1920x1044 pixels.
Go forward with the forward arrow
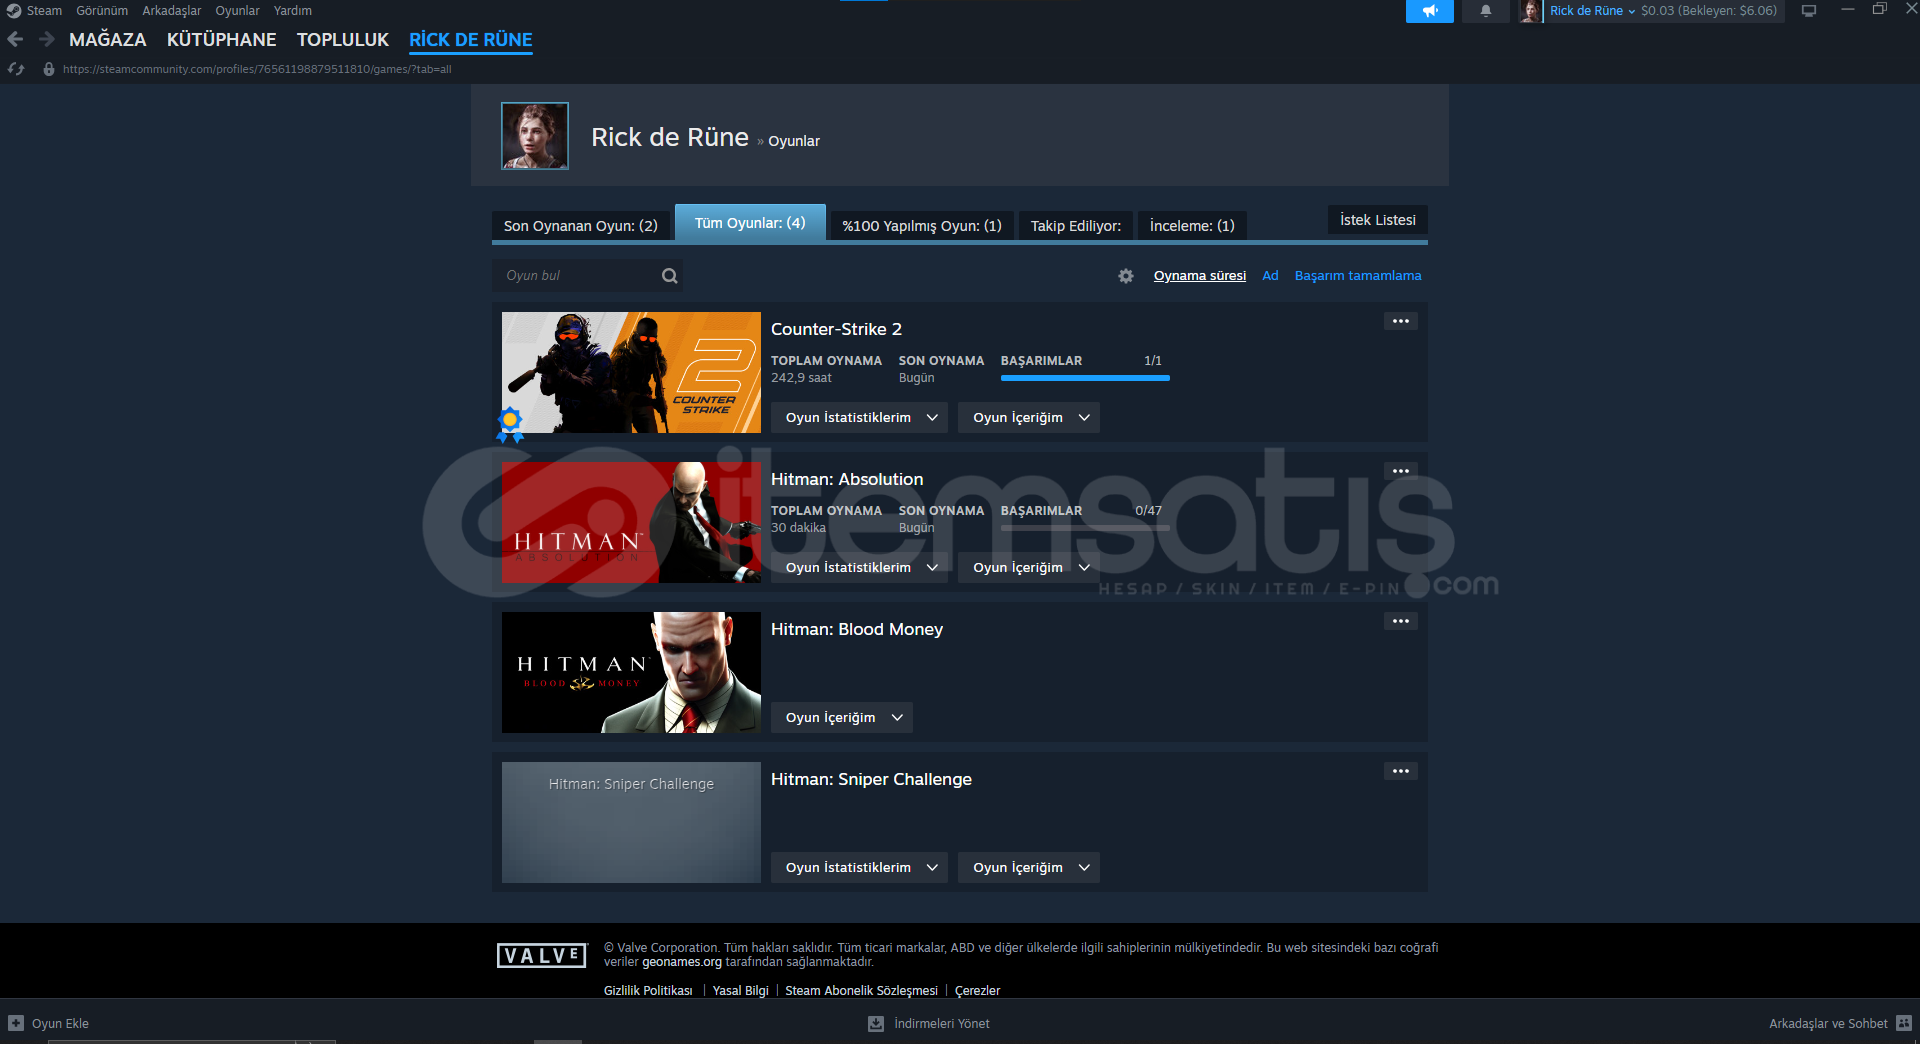(x=46, y=39)
